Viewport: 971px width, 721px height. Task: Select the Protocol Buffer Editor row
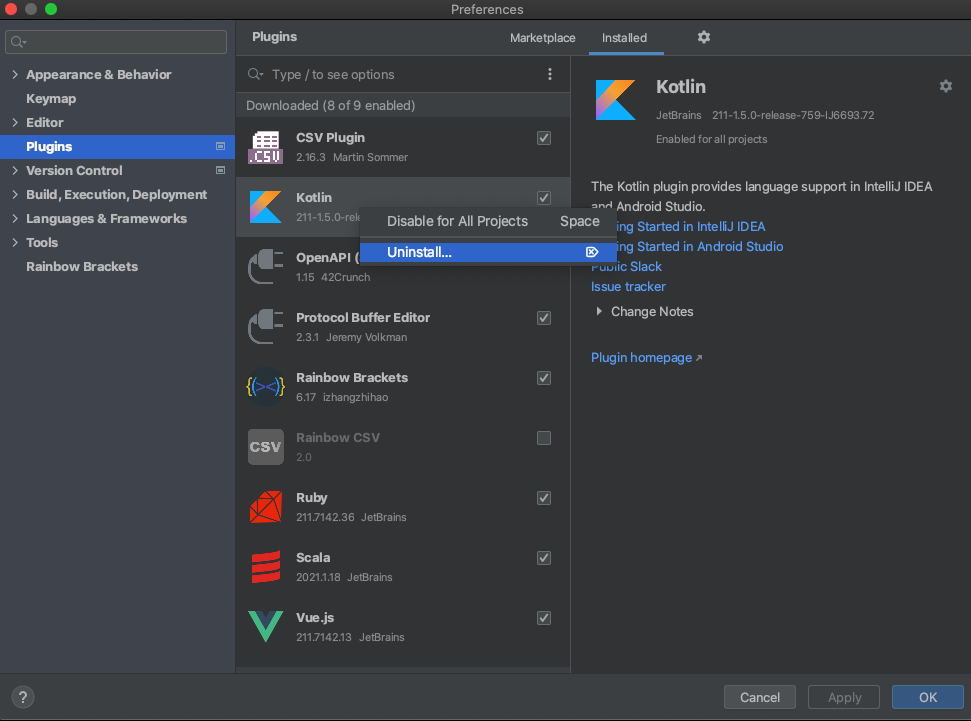(403, 327)
